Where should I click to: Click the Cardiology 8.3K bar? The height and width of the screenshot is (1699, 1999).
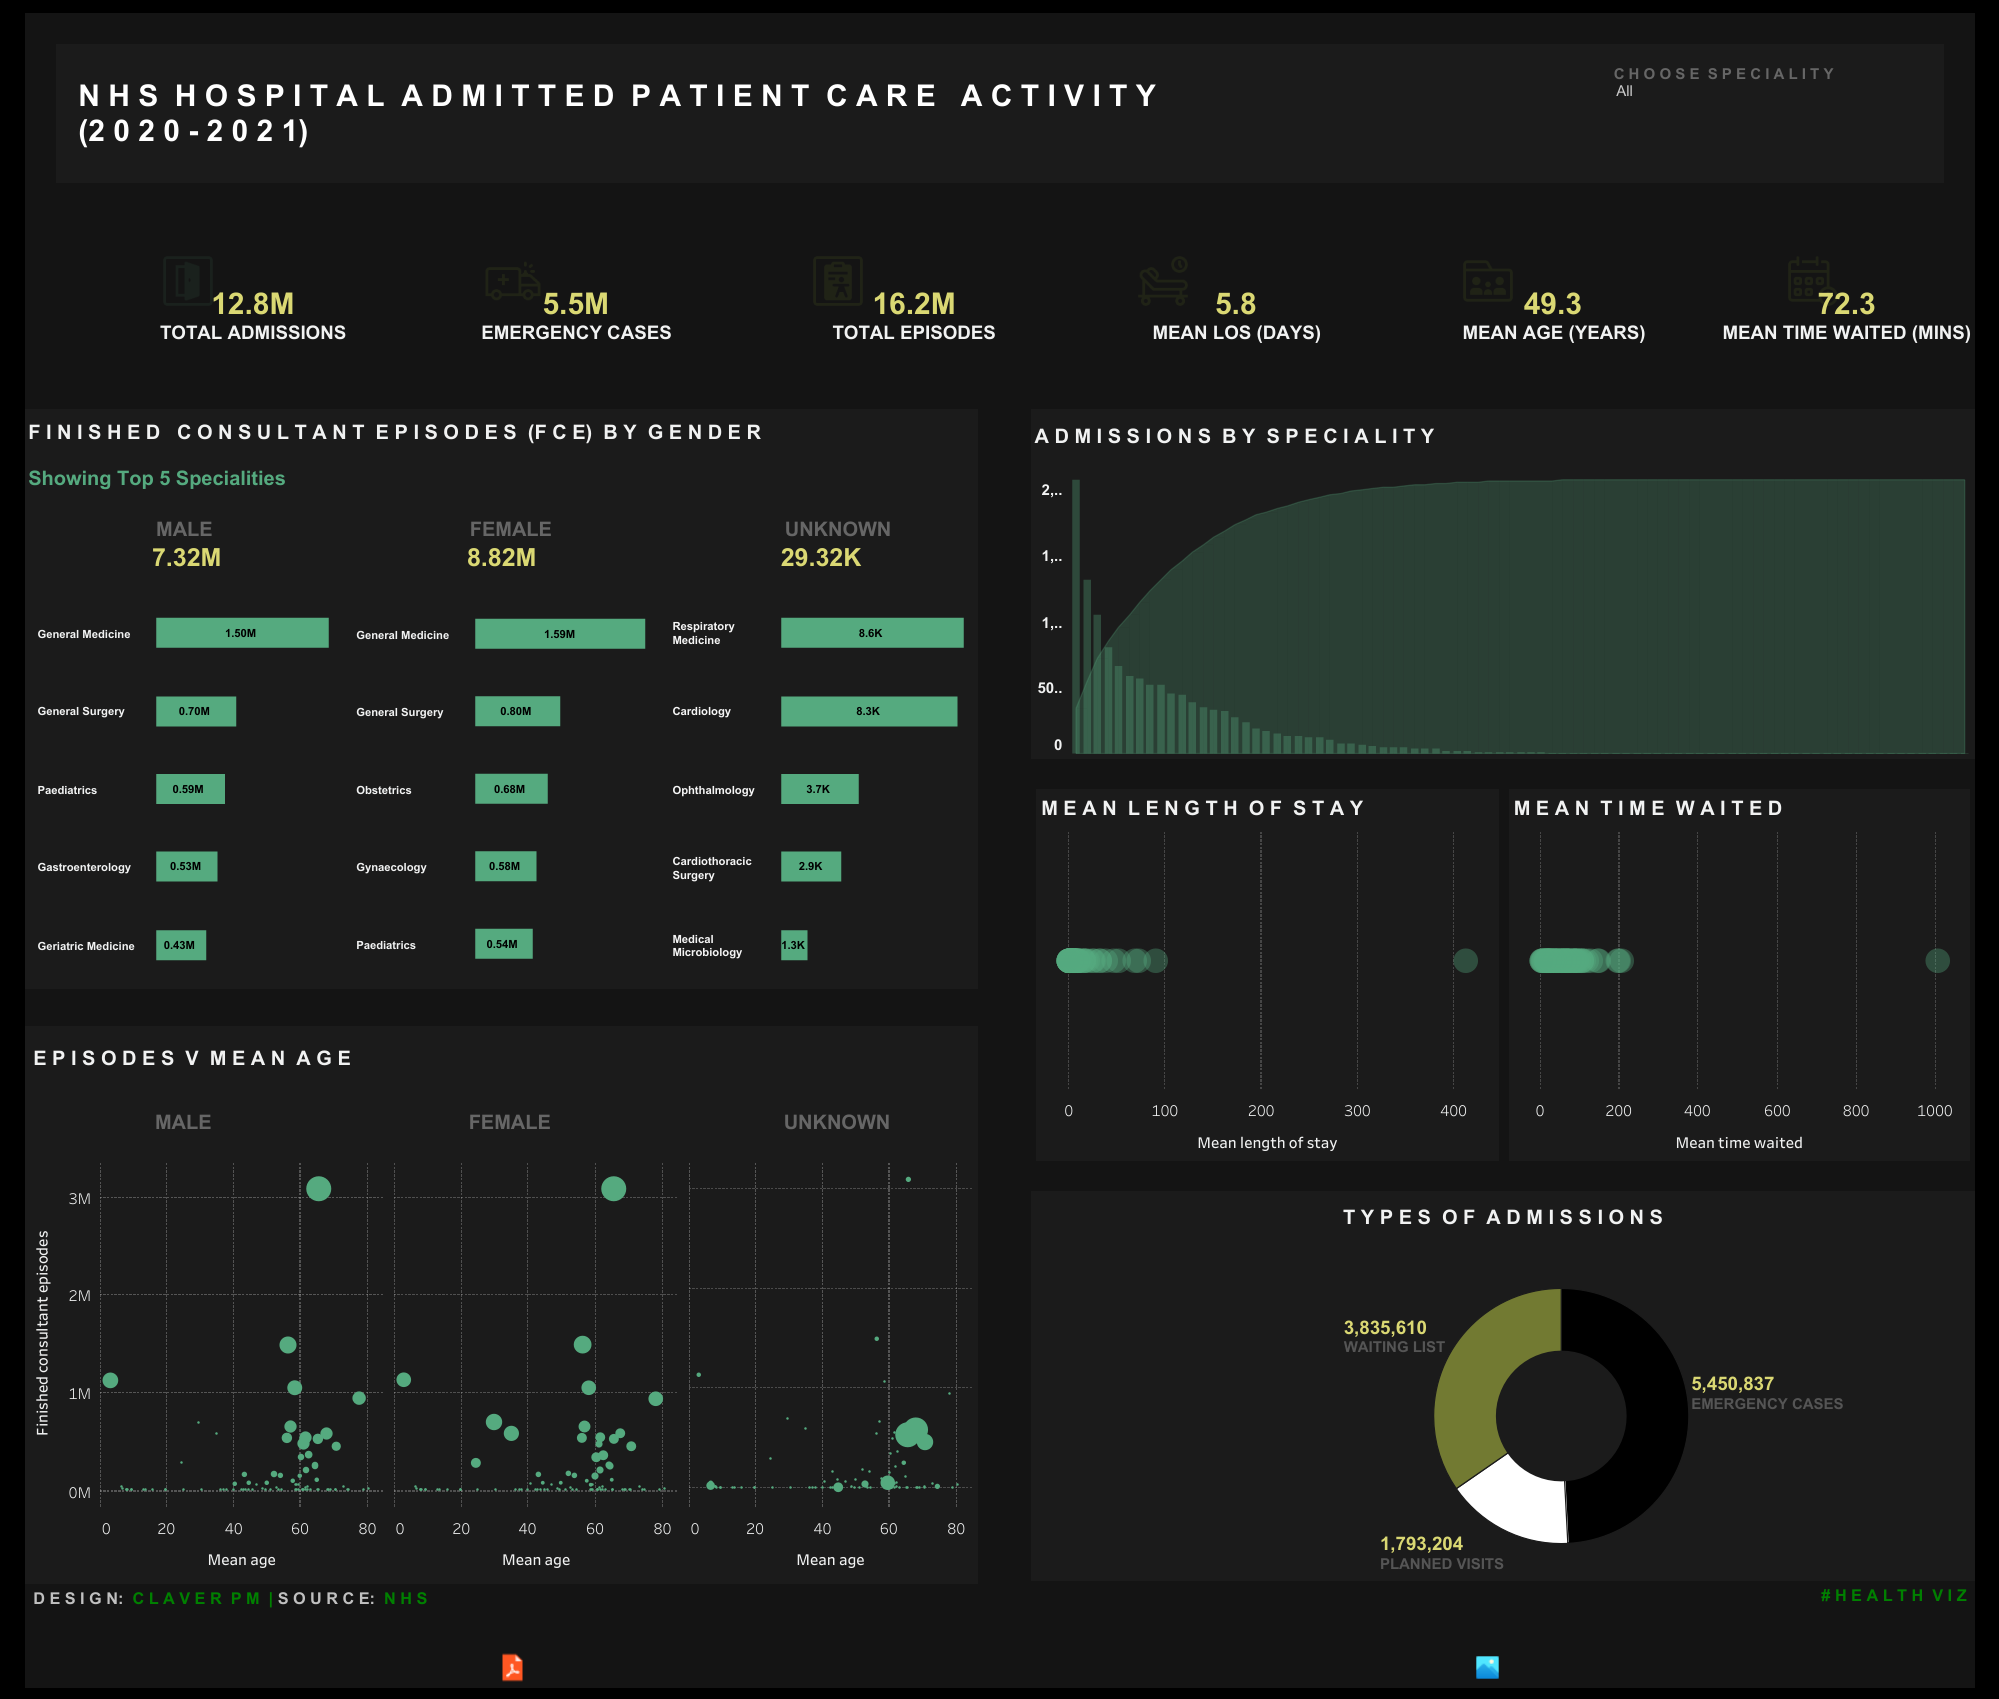869,711
